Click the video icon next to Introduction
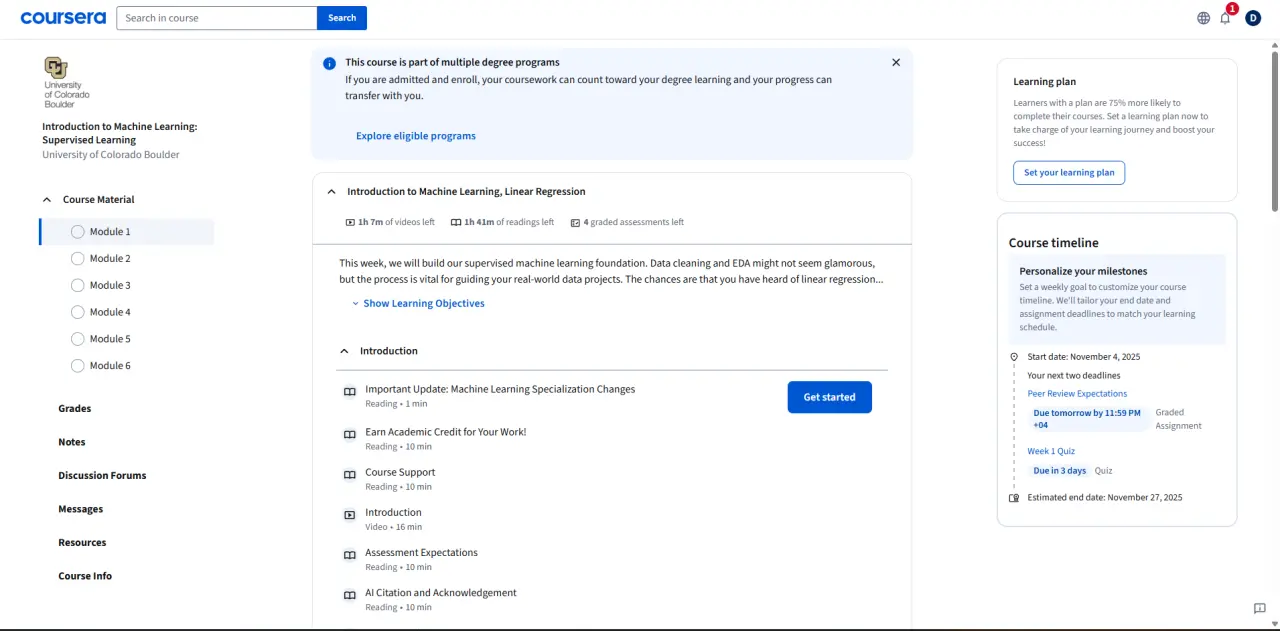This screenshot has width=1280, height=631. click(x=350, y=515)
